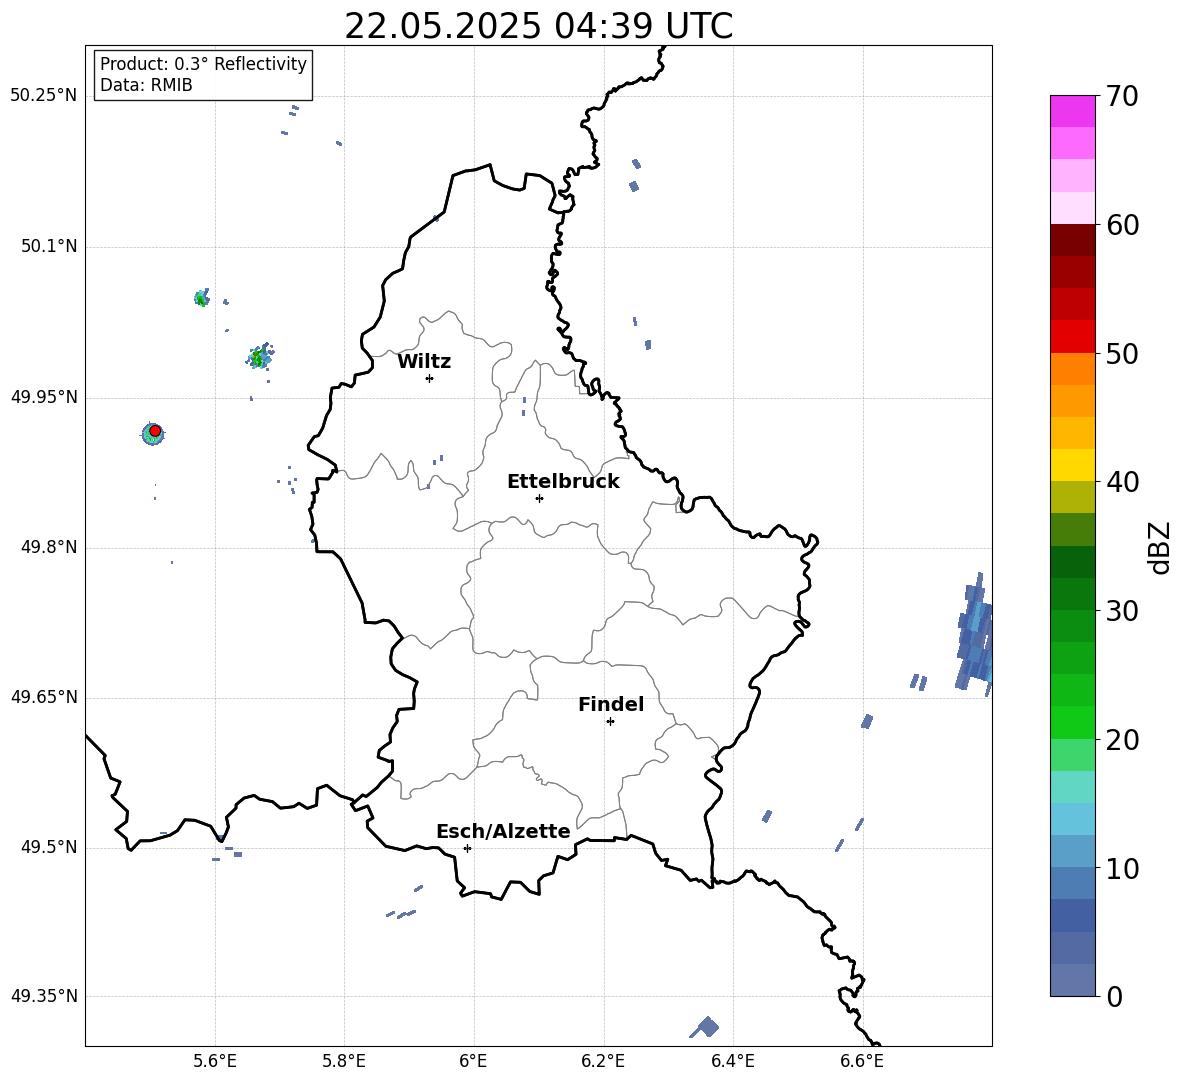The image size is (1184, 1081).
Task: Click the 49.8°N latitude tick label
Action: pos(49,547)
